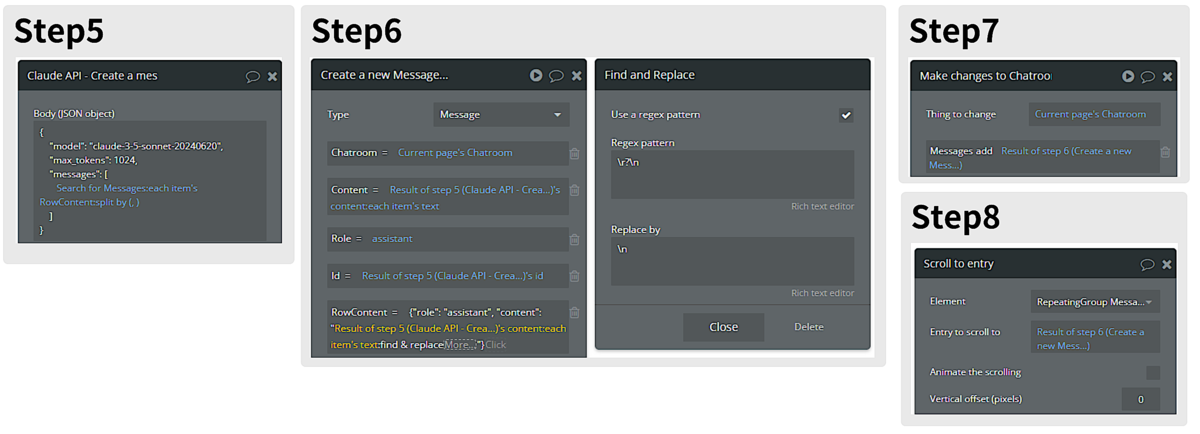Click Close button in Find and Replace

724,327
